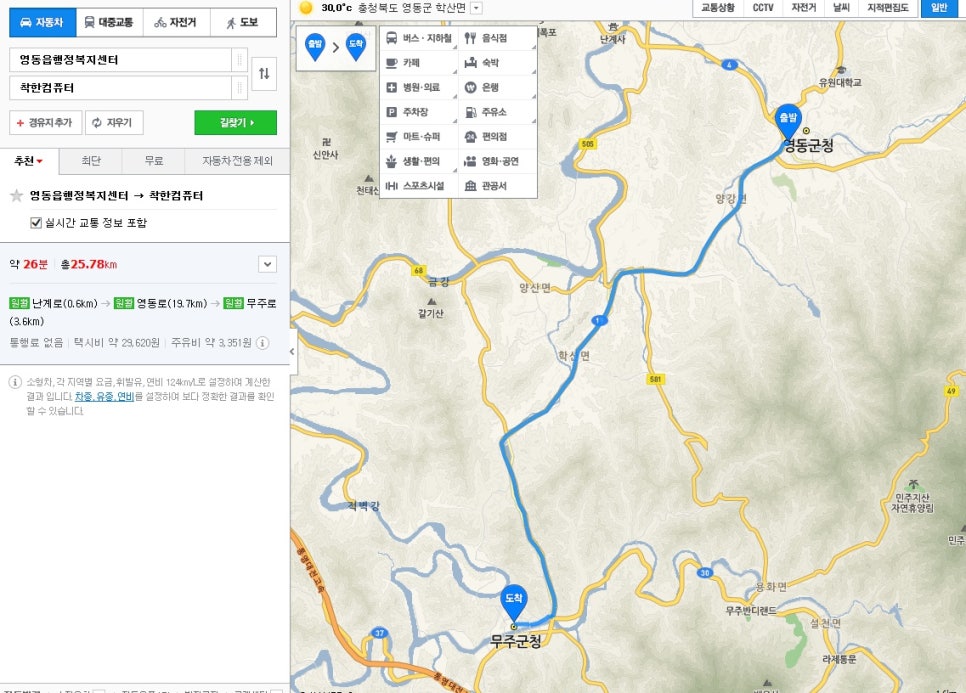This screenshot has width=966, height=693.
Task: Open location dropdown next to 학산면
Action: coord(476,8)
